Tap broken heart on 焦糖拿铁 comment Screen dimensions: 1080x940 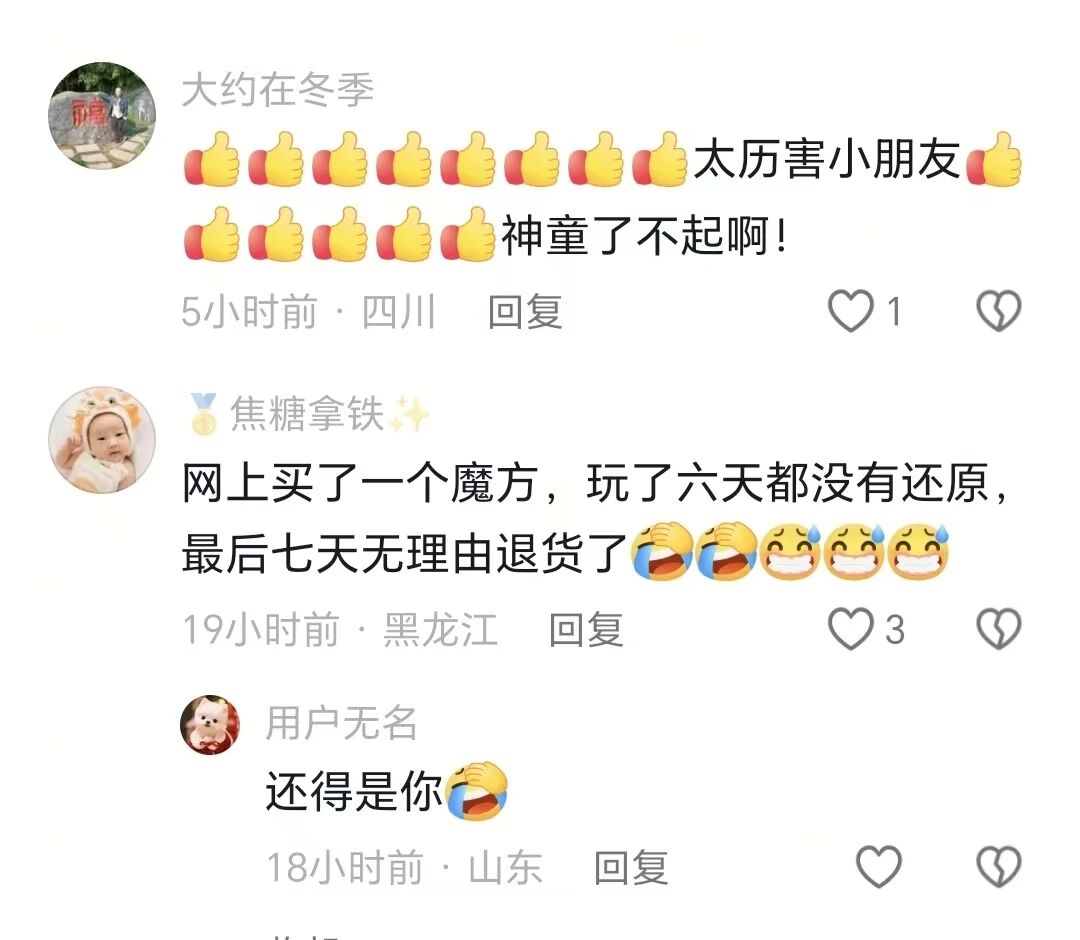[x=999, y=629]
